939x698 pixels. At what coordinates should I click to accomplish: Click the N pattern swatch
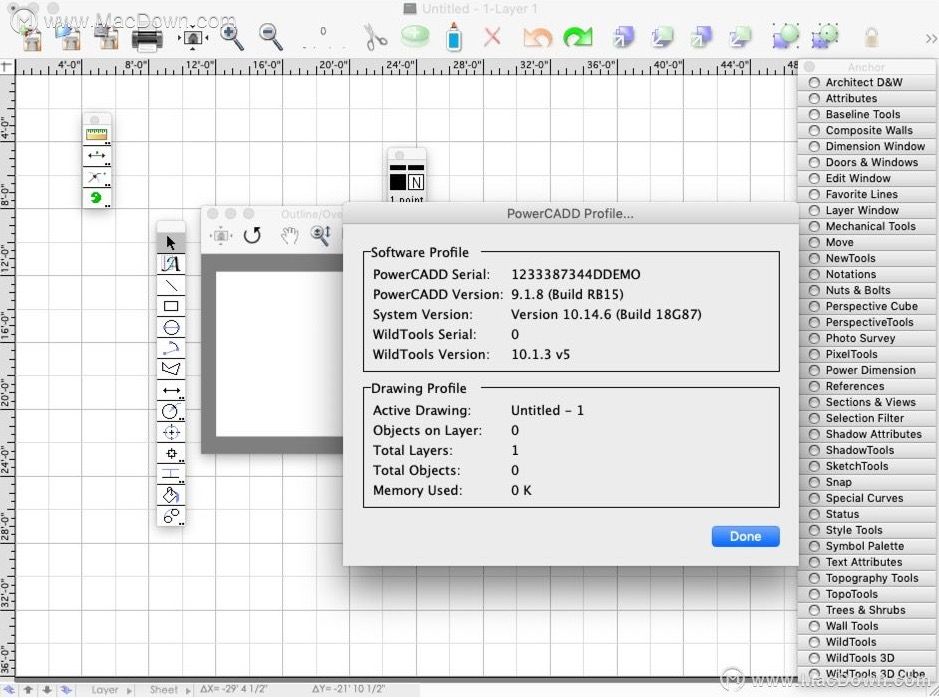(x=416, y=182)
